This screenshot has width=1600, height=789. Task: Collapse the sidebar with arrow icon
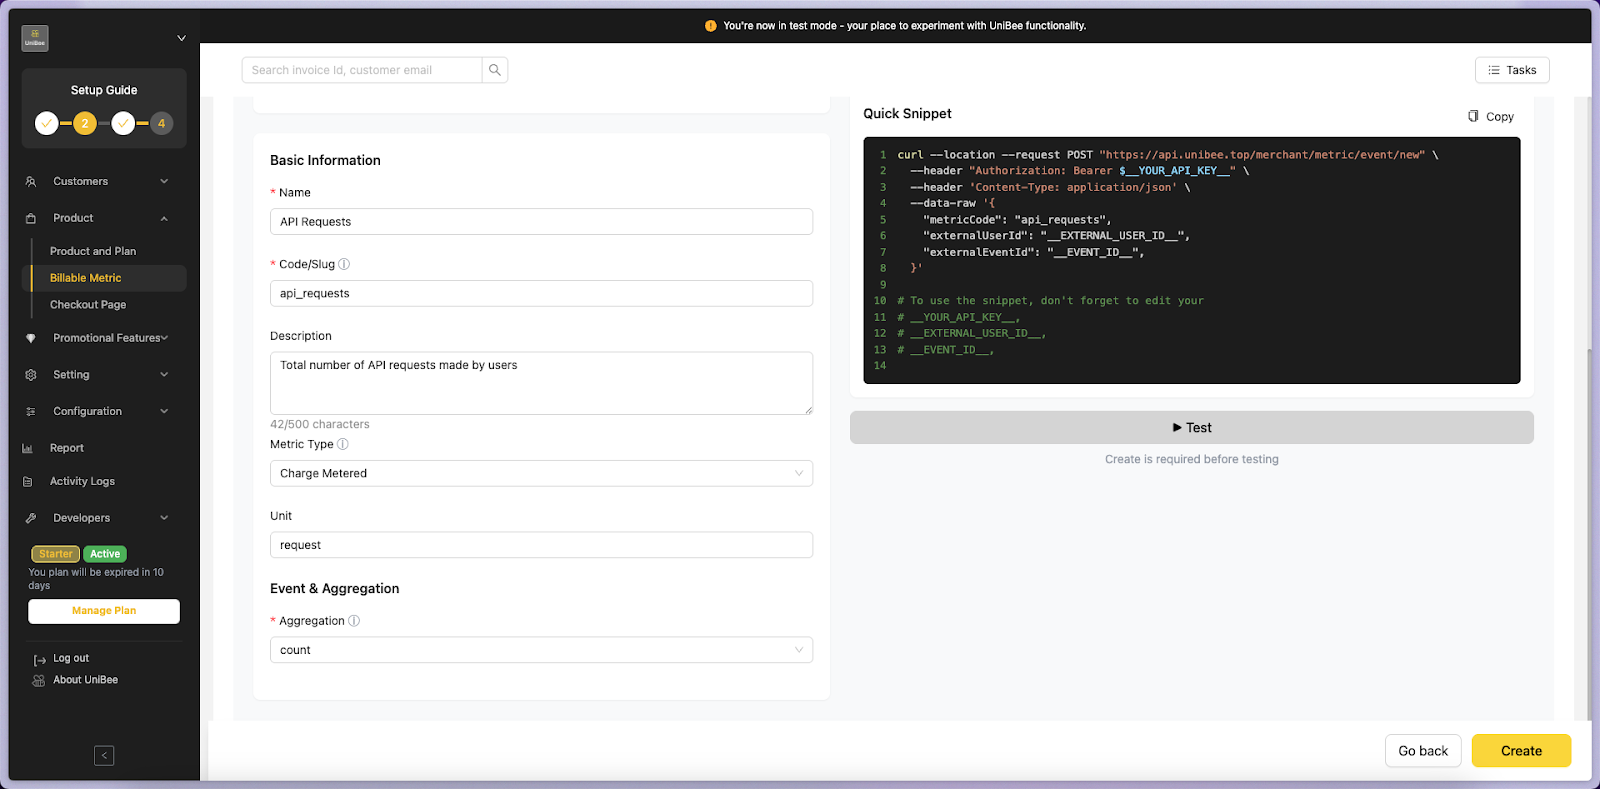click(104, 756)
